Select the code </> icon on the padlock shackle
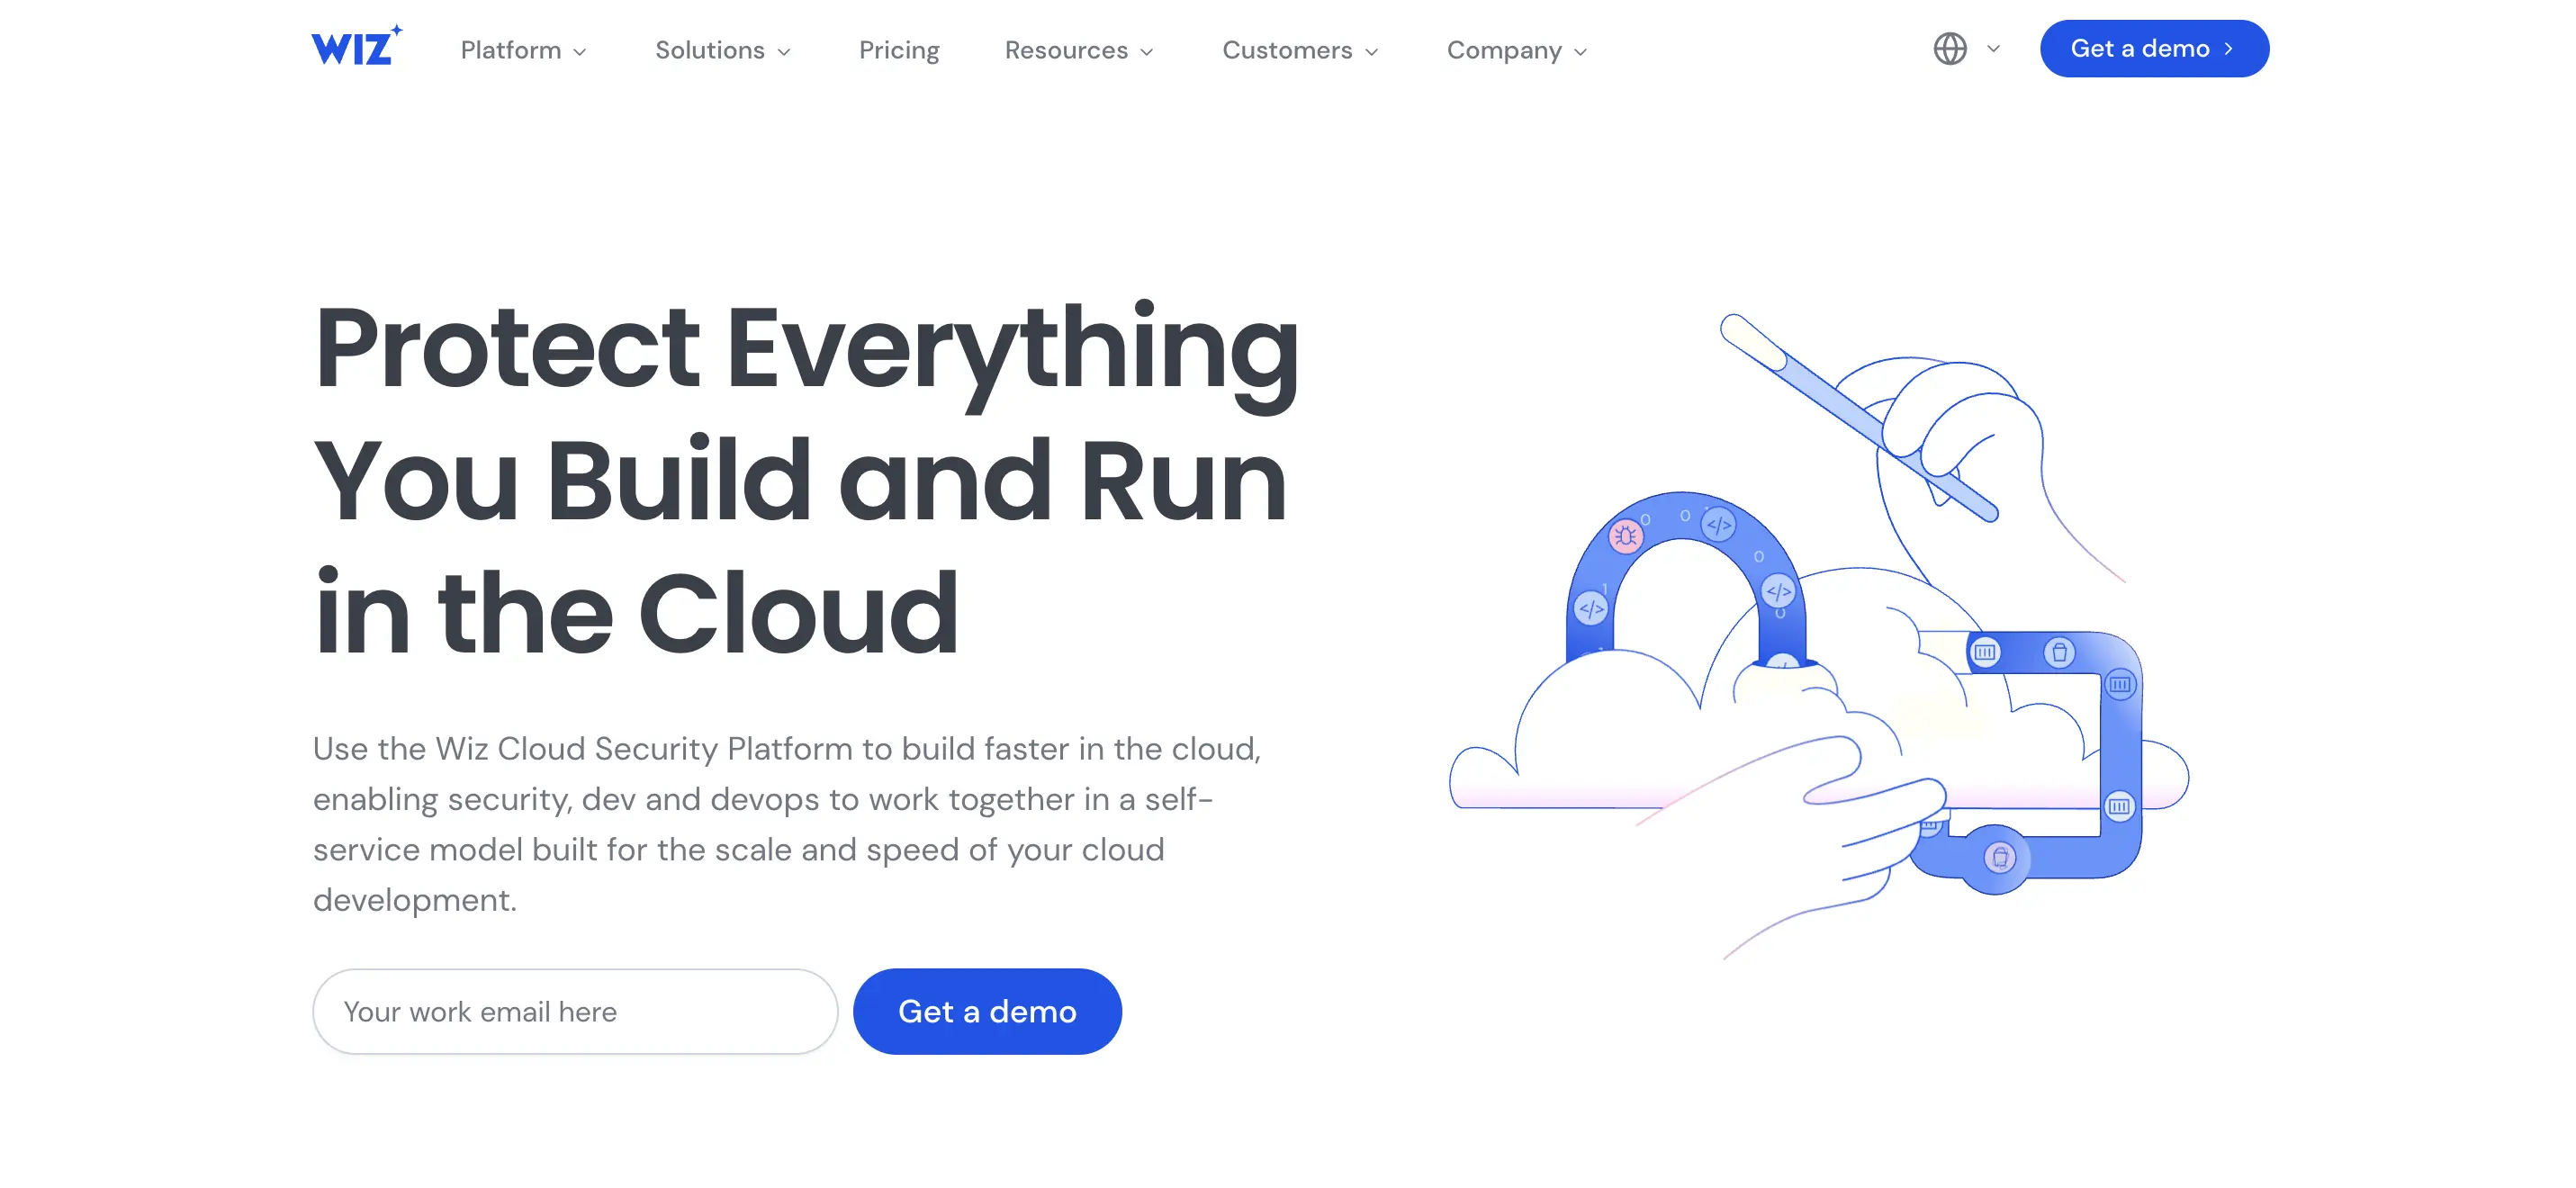 point(1720,524)
